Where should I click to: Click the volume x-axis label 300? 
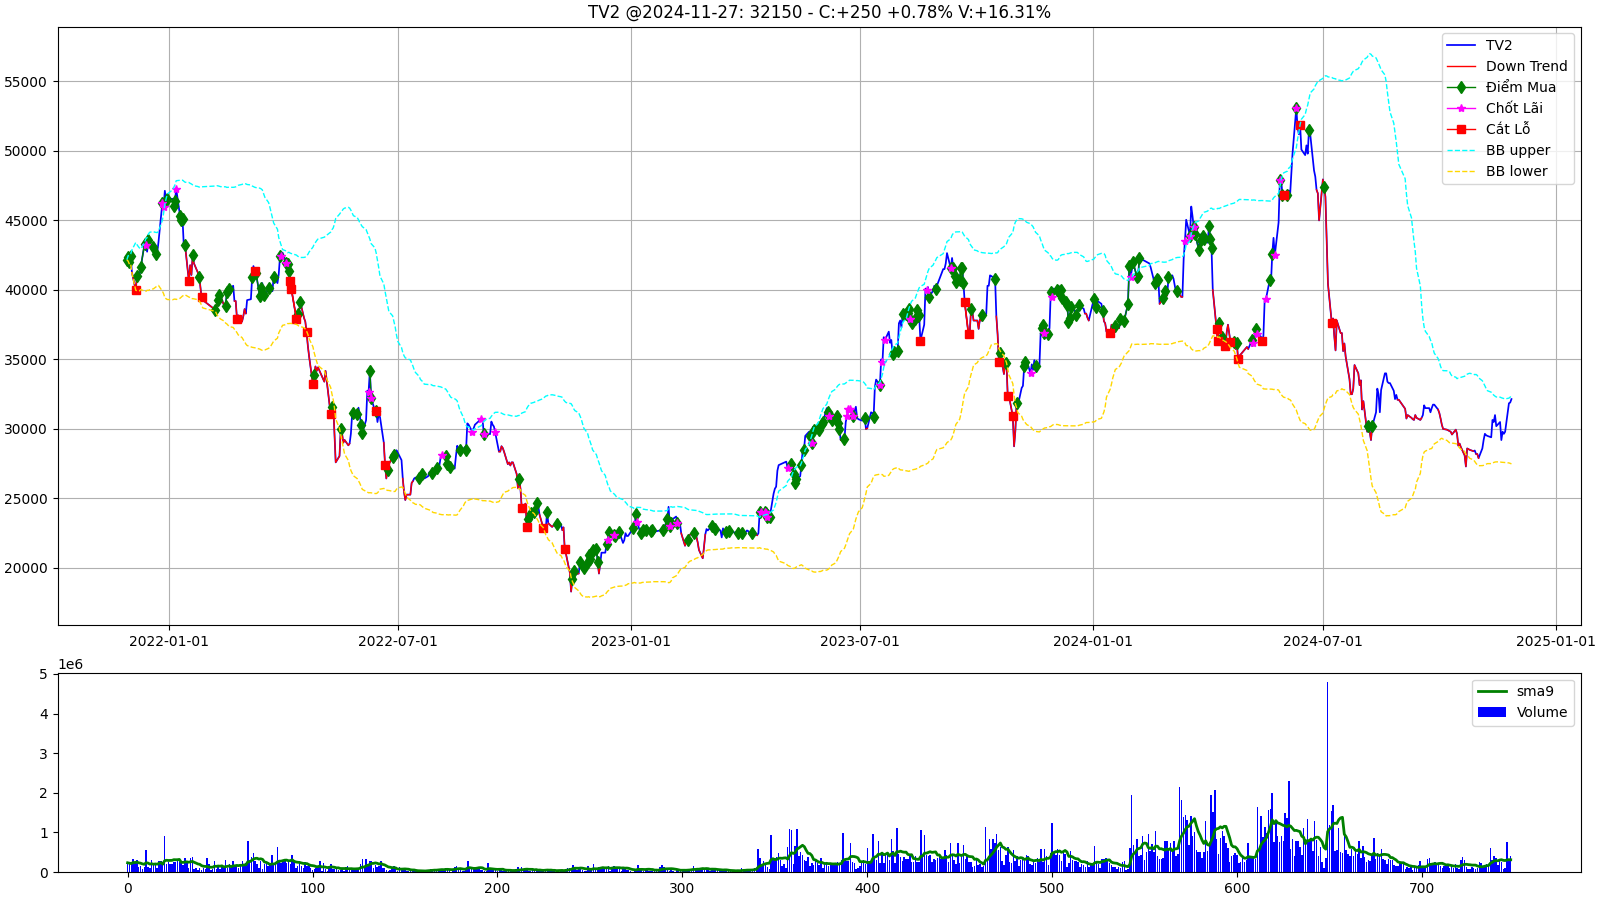(682, 888)
